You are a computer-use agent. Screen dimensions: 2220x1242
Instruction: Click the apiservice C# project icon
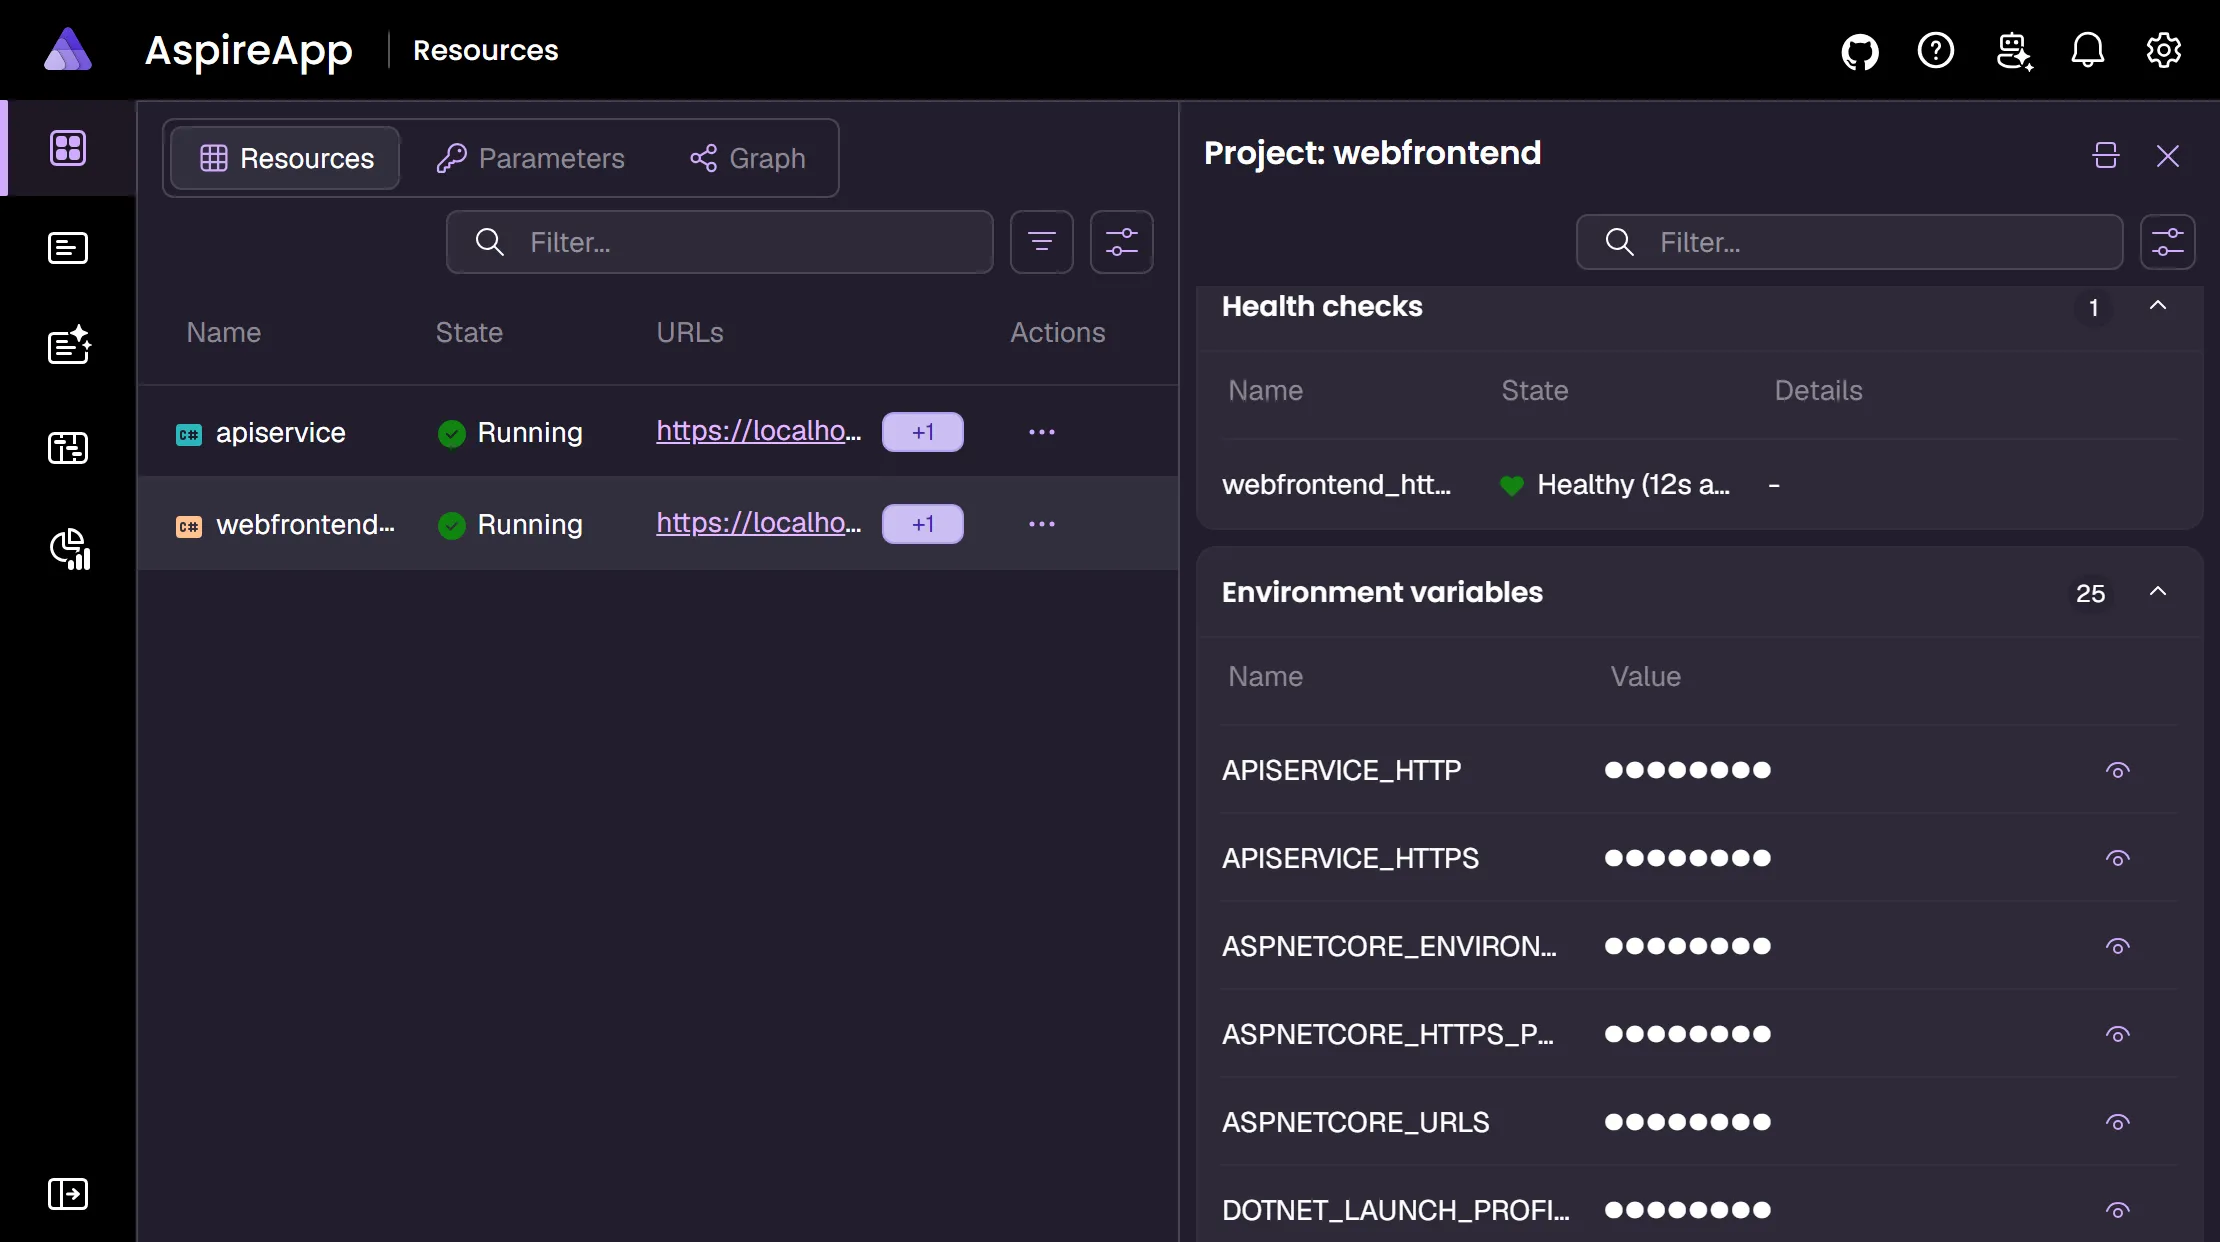(189, 434)
